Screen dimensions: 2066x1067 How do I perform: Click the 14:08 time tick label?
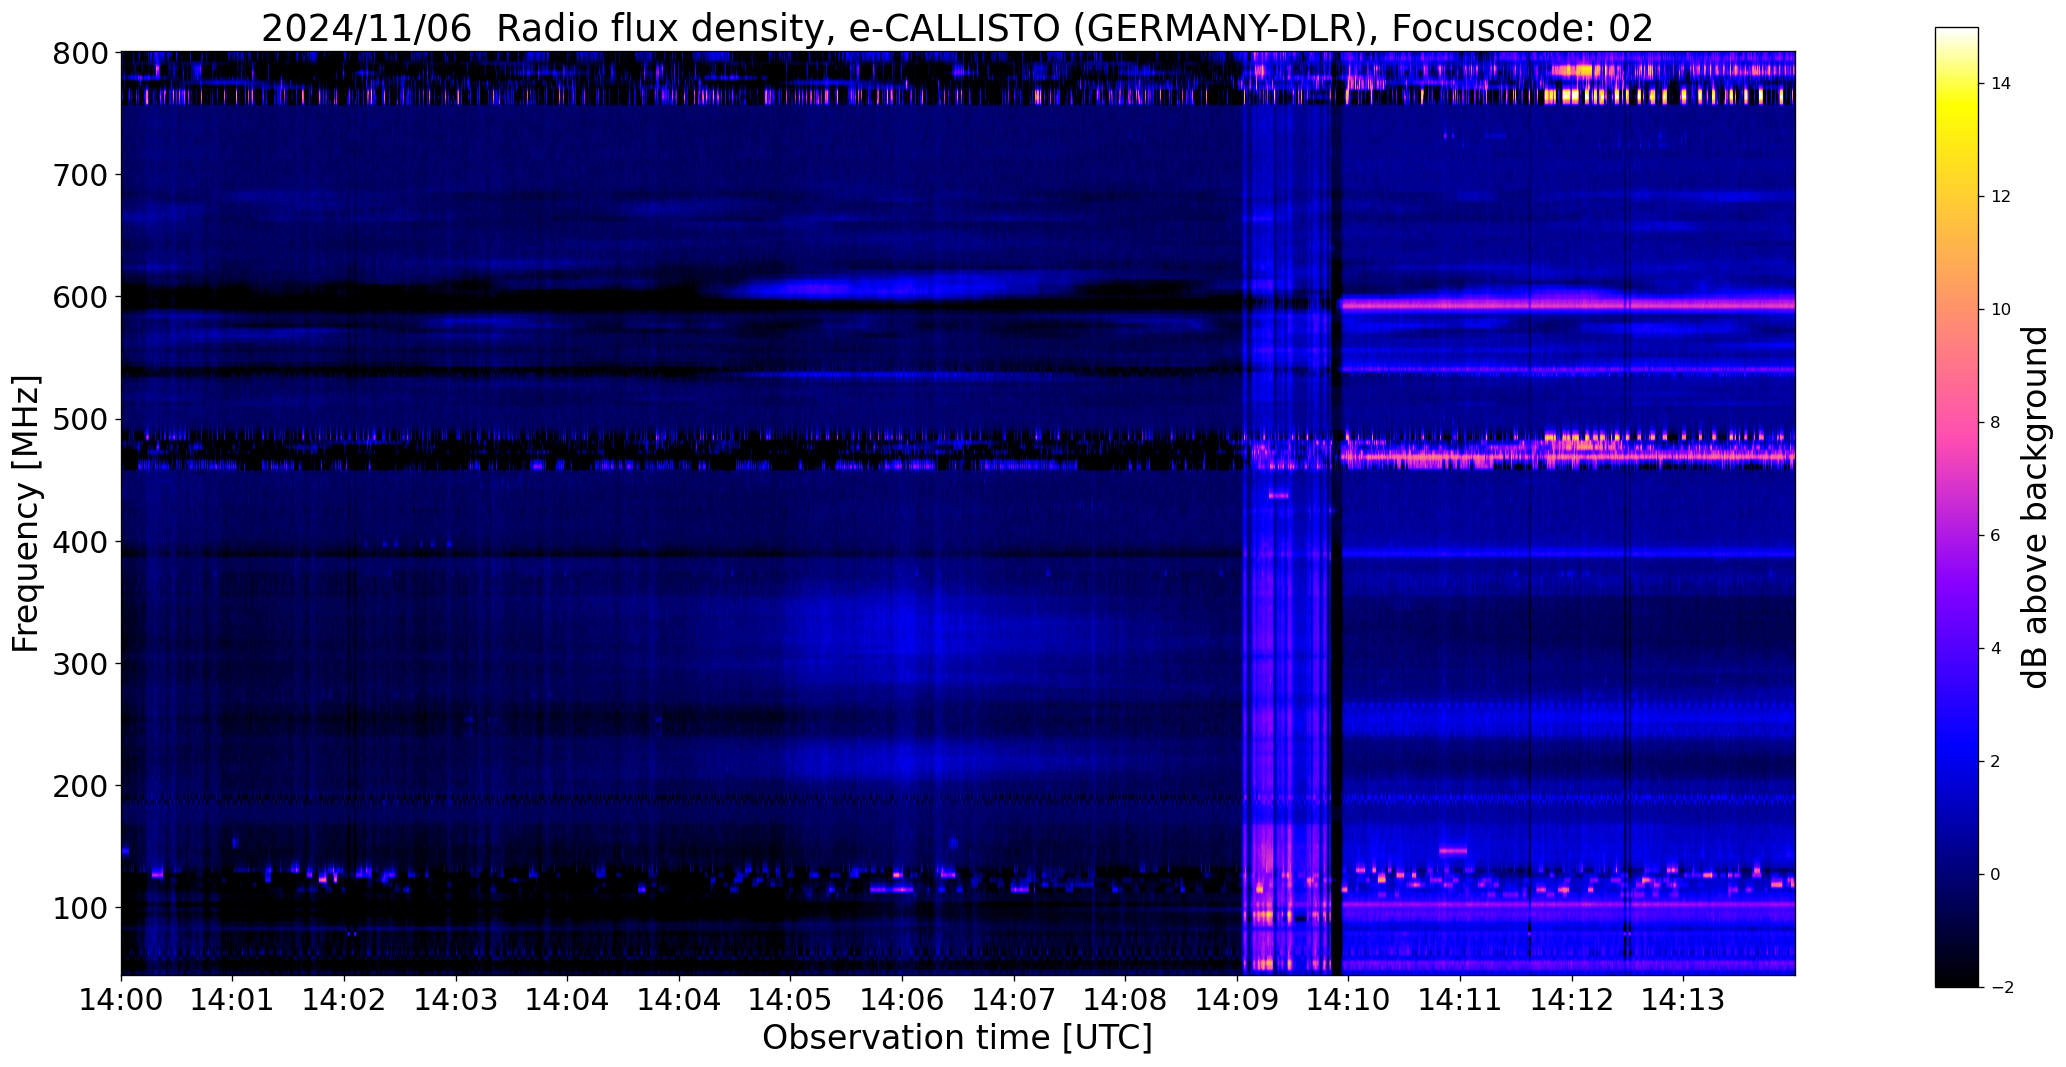[x=1126, y=999]
